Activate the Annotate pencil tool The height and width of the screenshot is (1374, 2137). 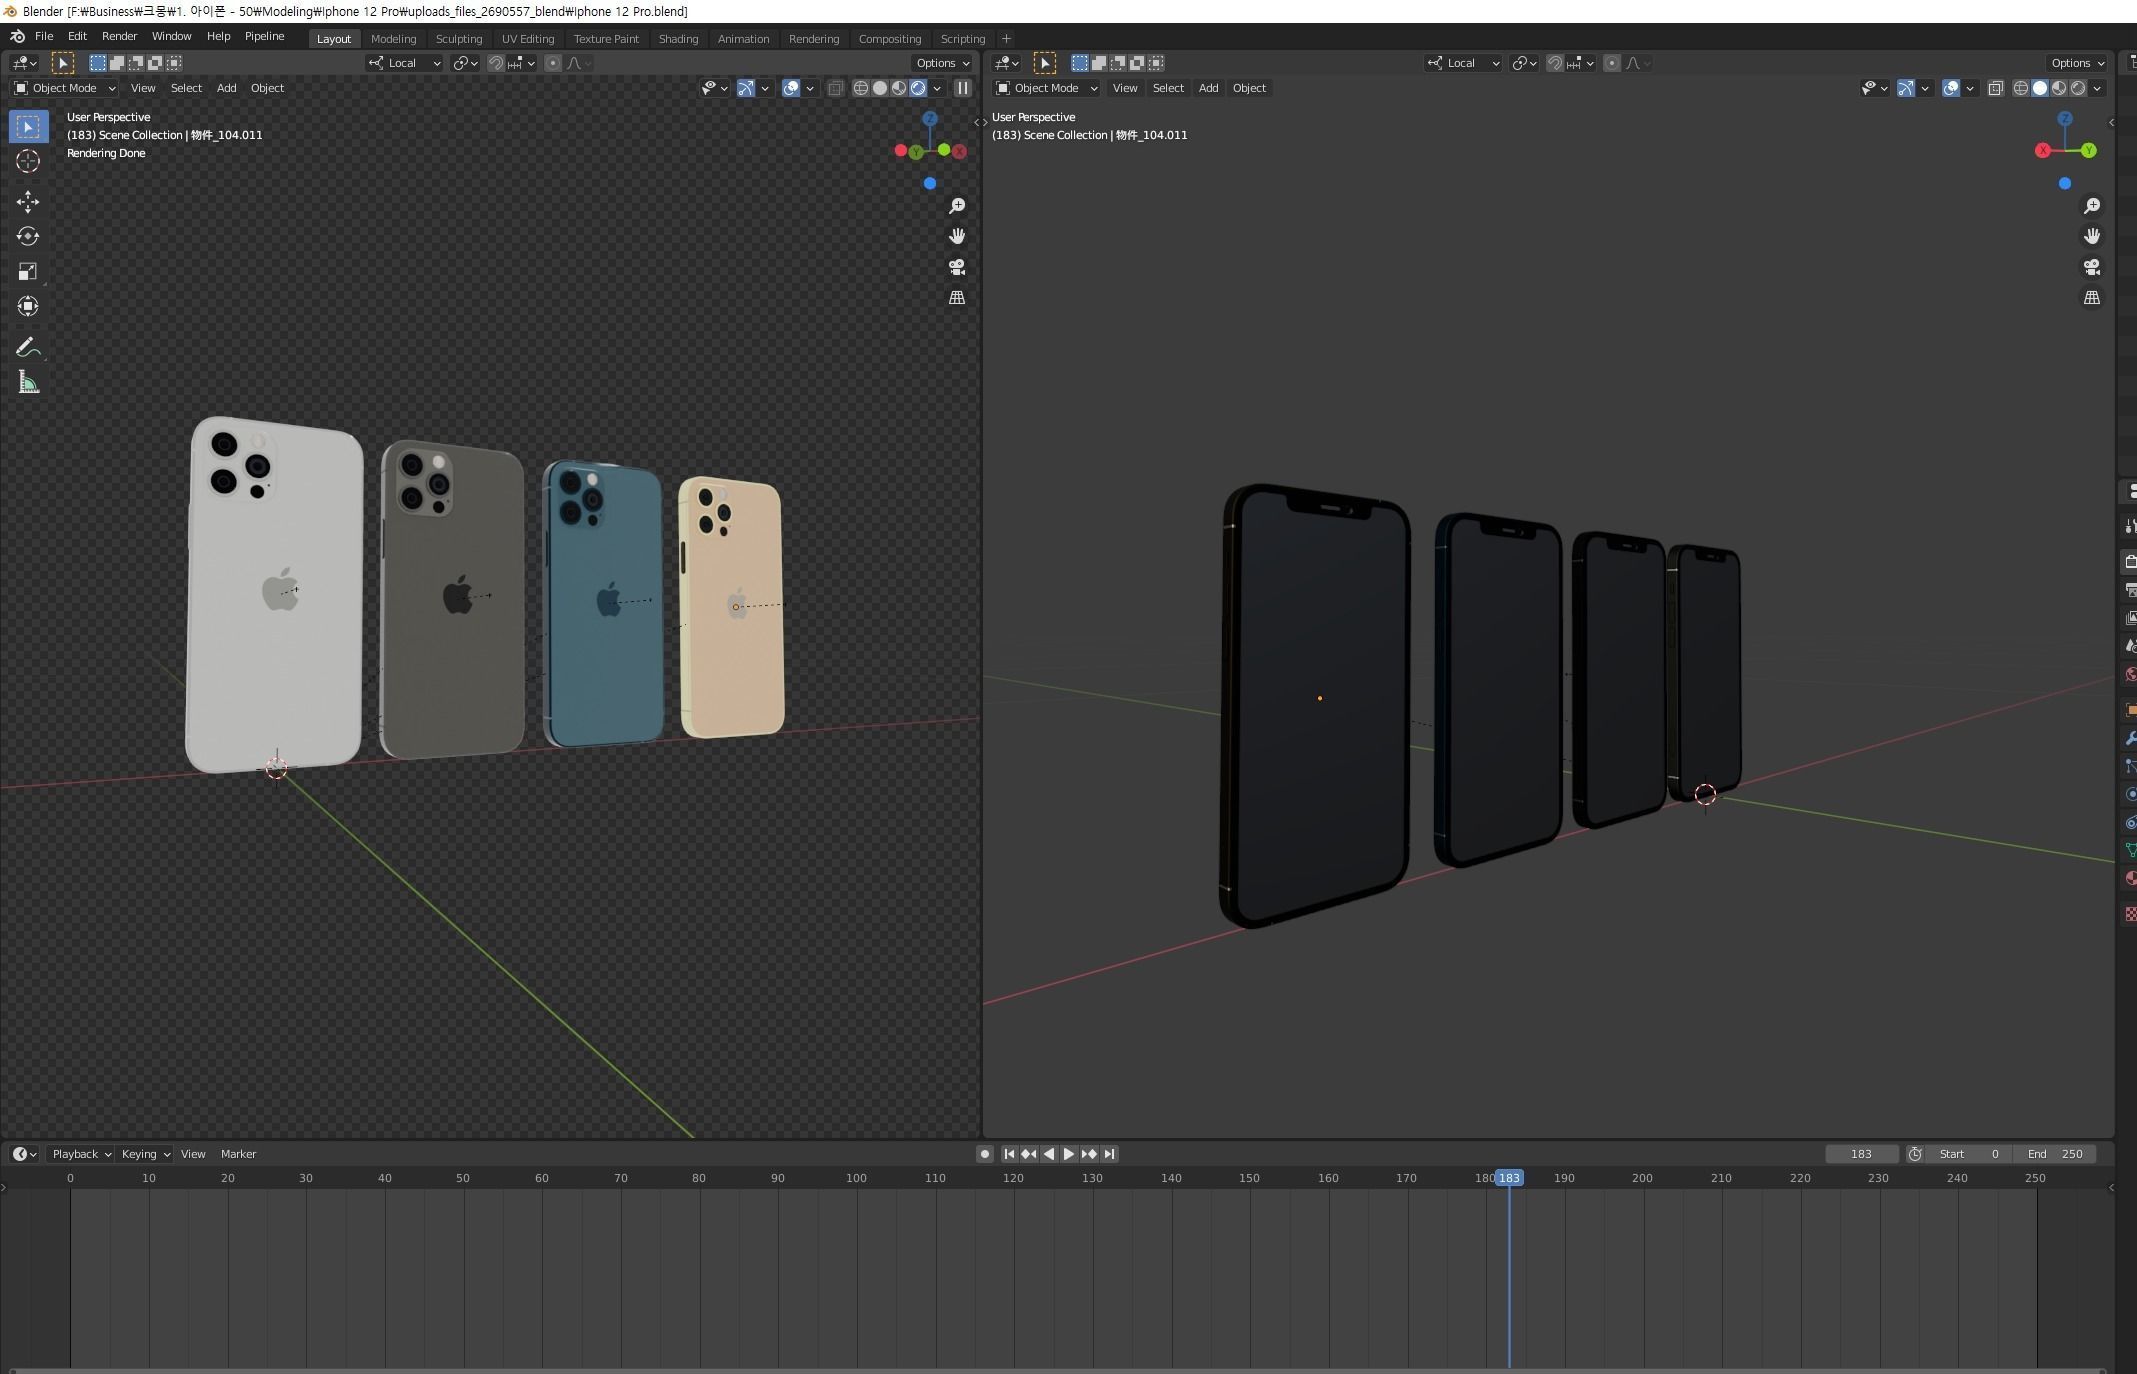pos(28,347)
